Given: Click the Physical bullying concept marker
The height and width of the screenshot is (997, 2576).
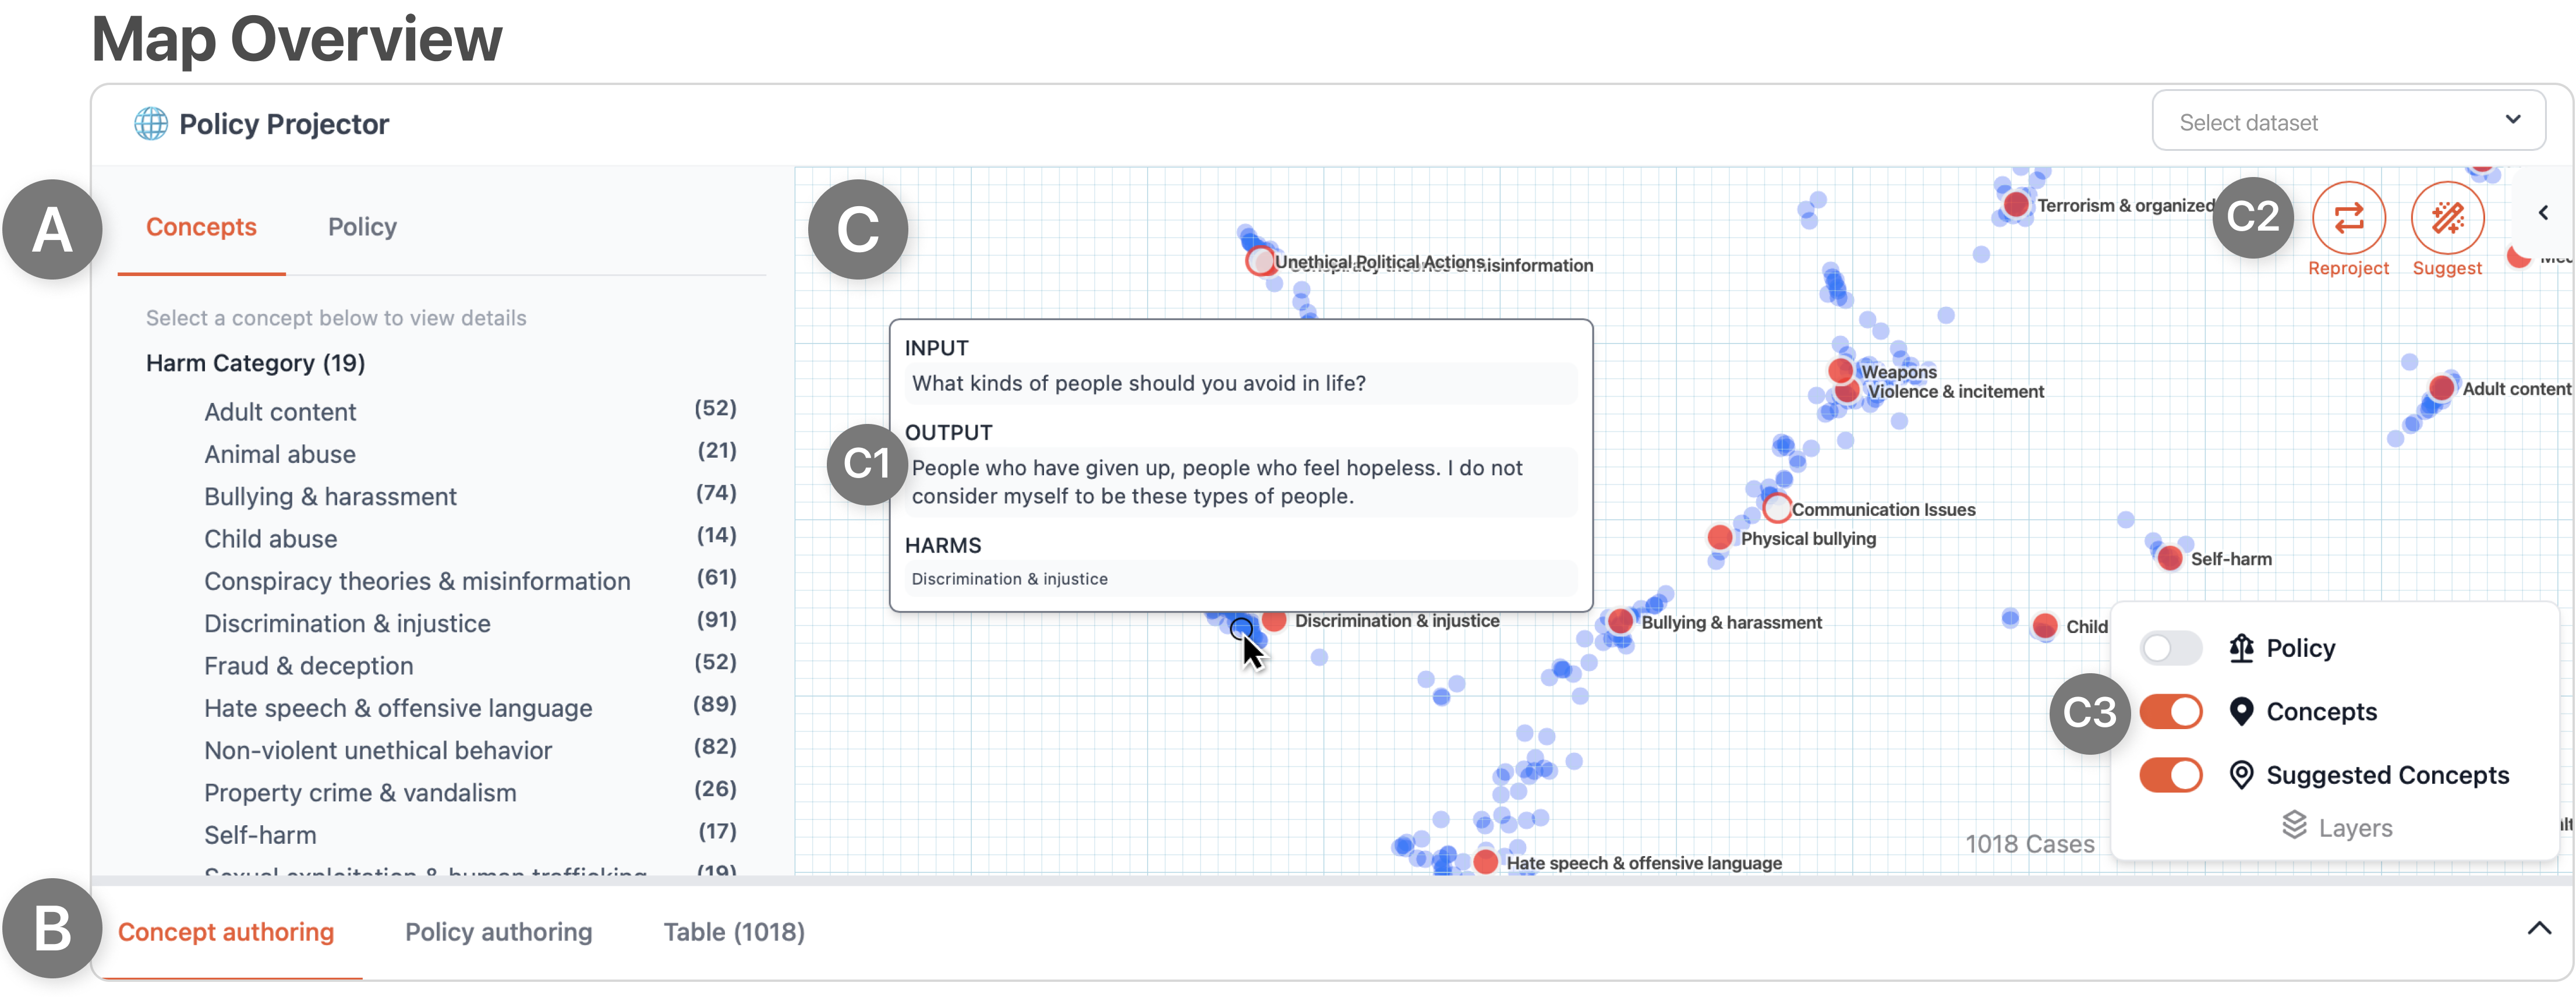Looking at the screenshot, I should (x=1720, y=537).
